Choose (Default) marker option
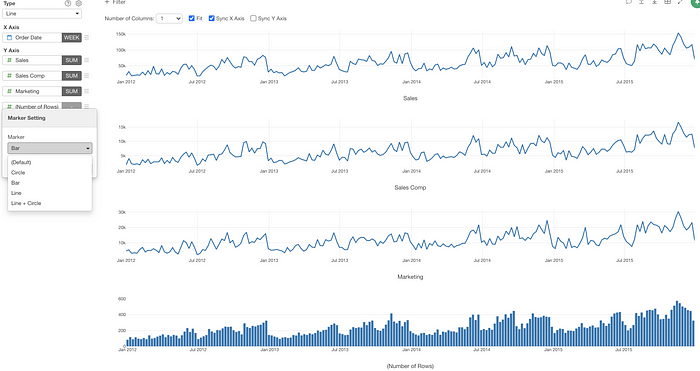Screen dimensions: 700x371 (50, 163)
